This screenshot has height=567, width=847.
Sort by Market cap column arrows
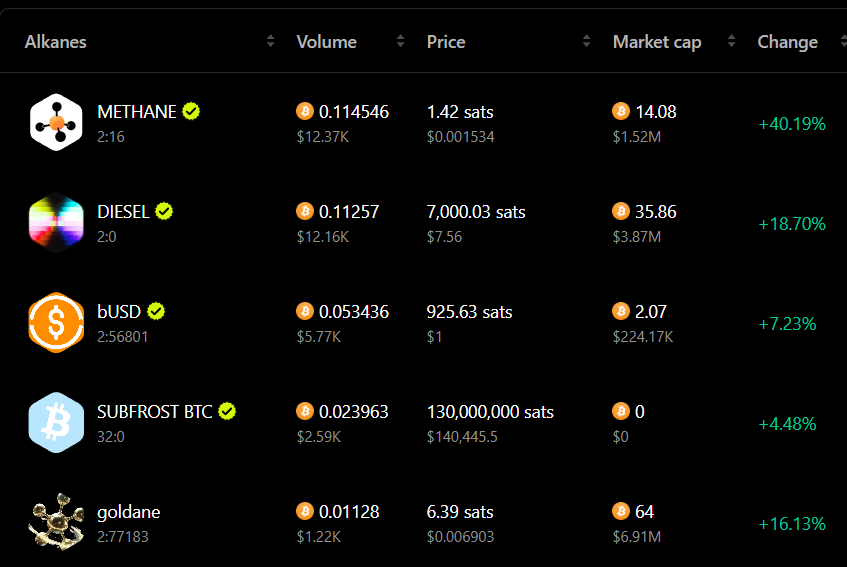coord(731,41)
